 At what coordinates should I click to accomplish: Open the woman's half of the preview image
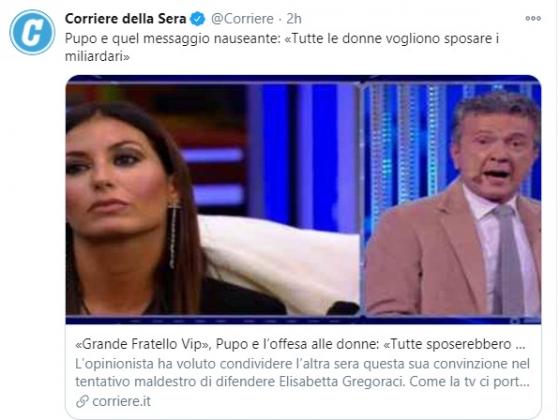tap(213, 199)
